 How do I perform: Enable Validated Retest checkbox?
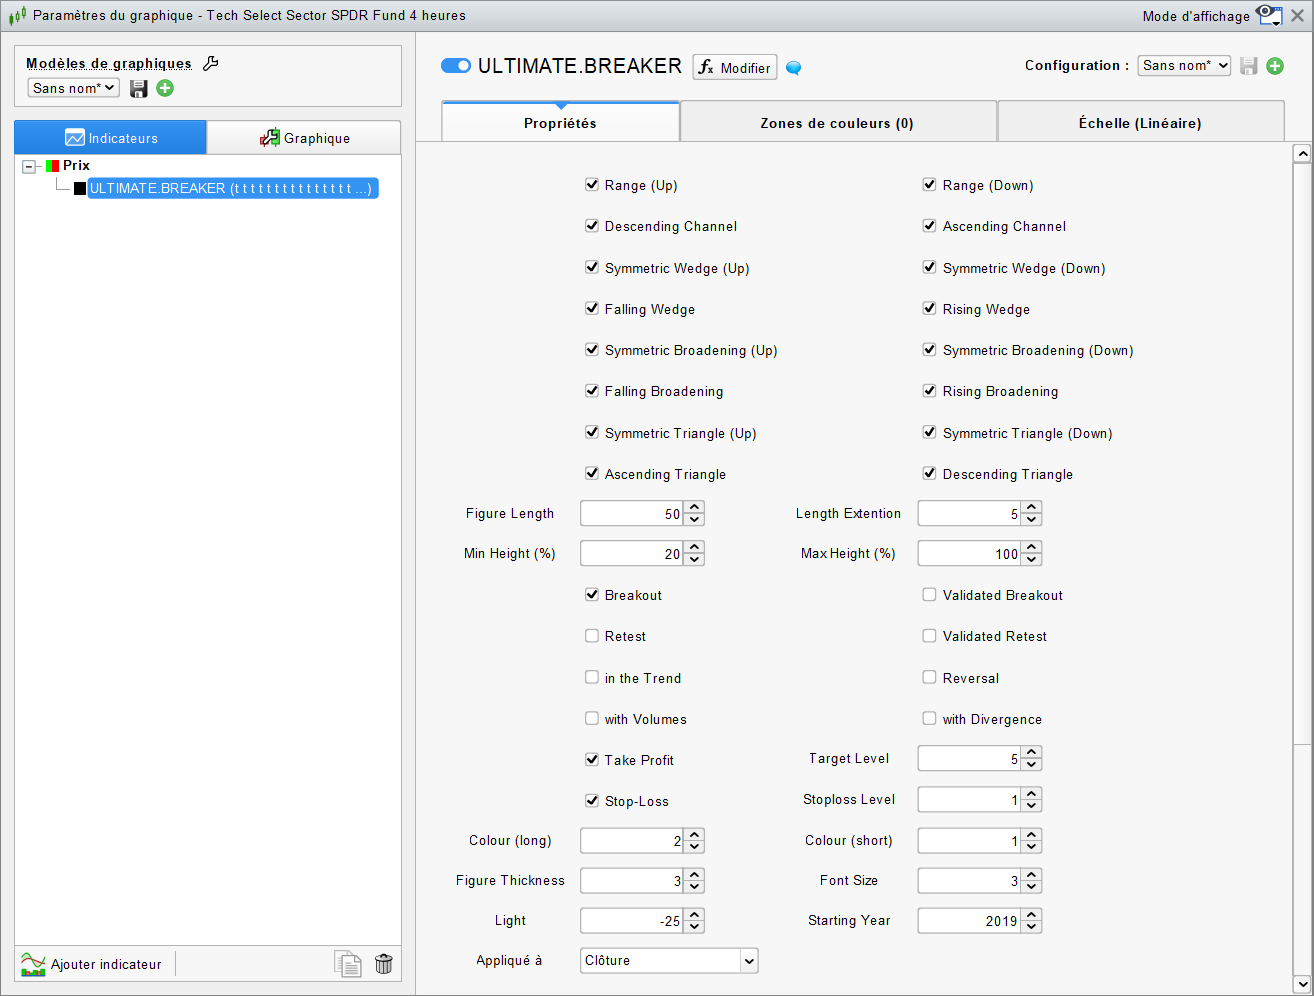[x=929, y=635]
